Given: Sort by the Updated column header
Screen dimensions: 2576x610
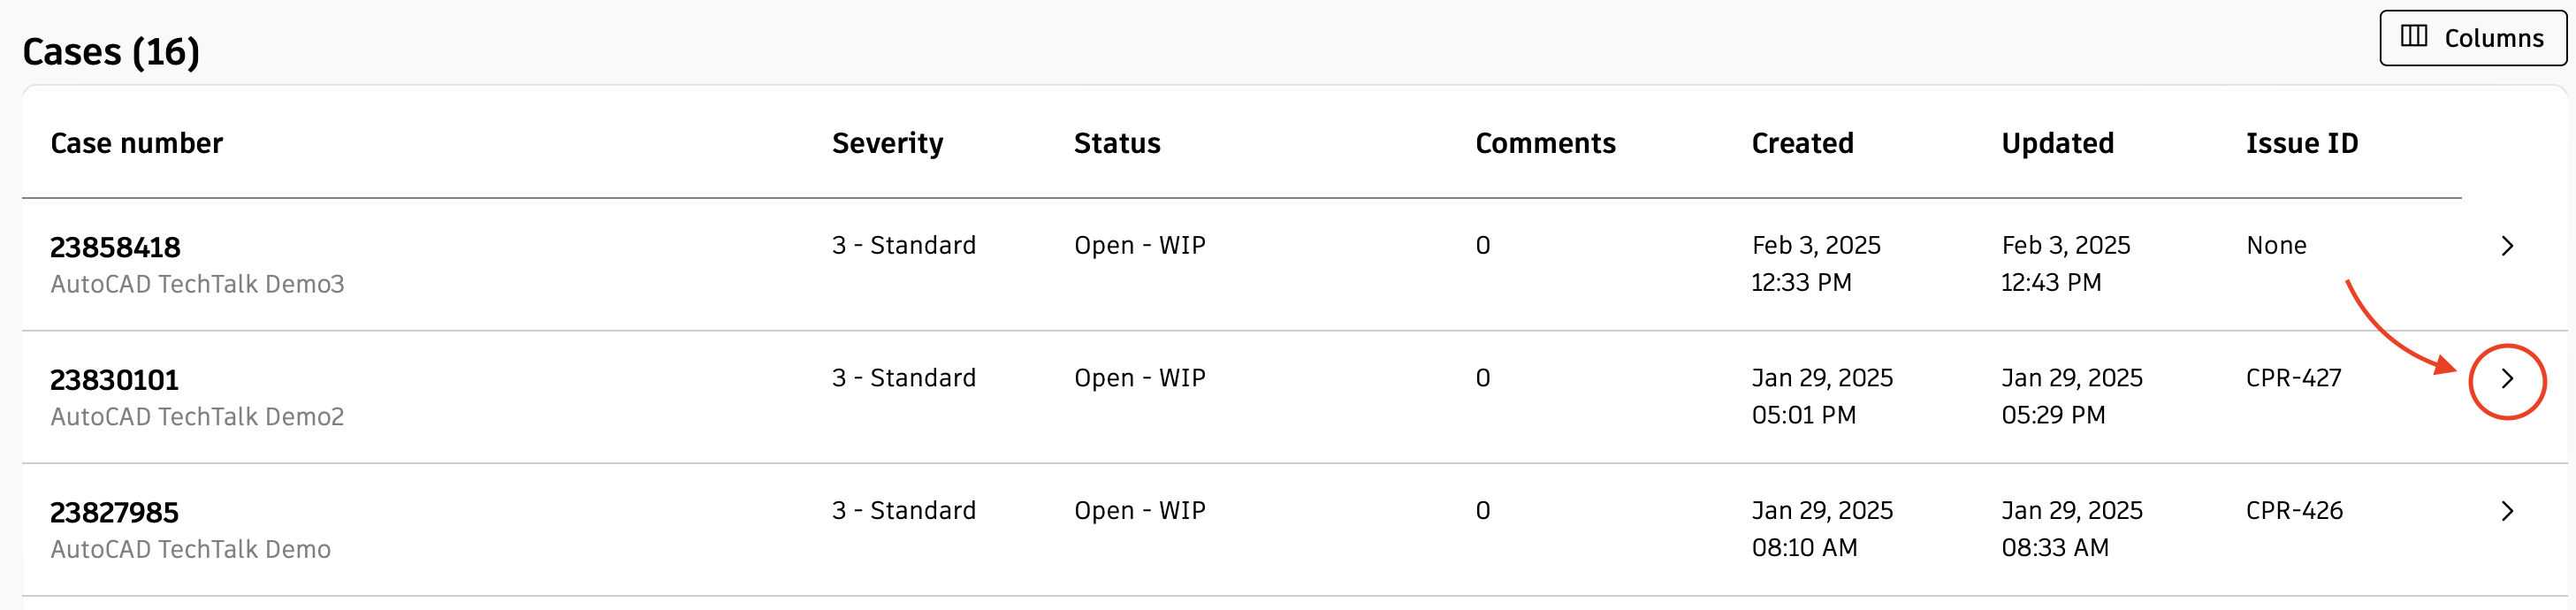Looking at the screenshot, I should point(2057,143).
